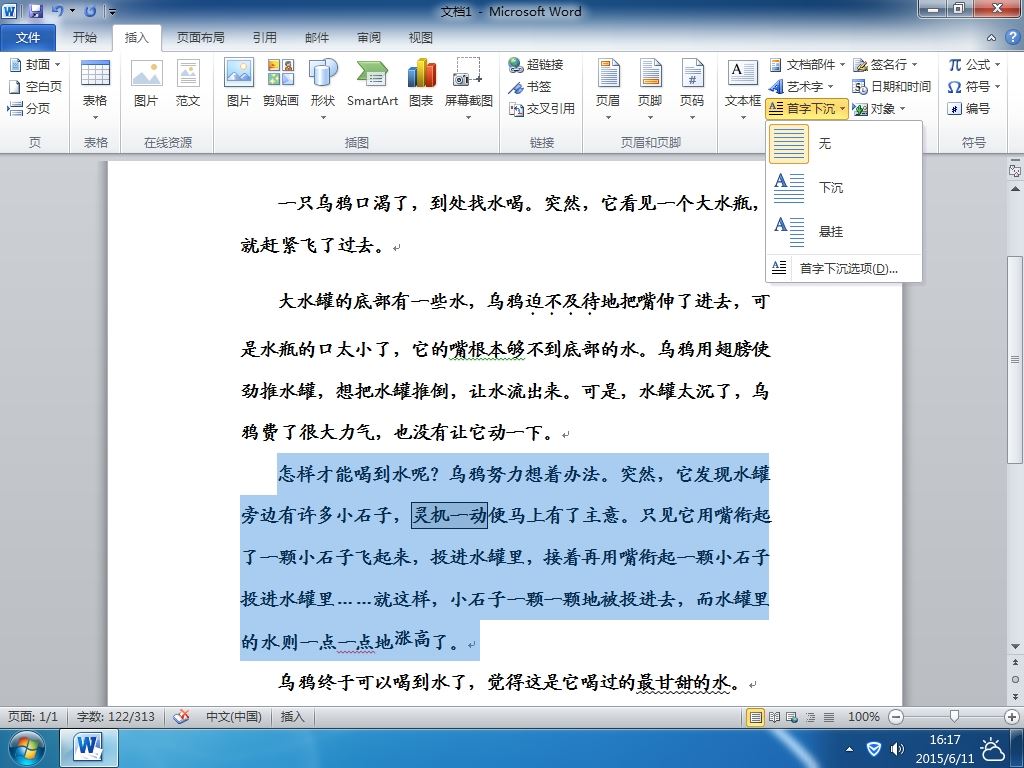
Task: Open the 文本框 text box gallery
Action: (743, 90)
